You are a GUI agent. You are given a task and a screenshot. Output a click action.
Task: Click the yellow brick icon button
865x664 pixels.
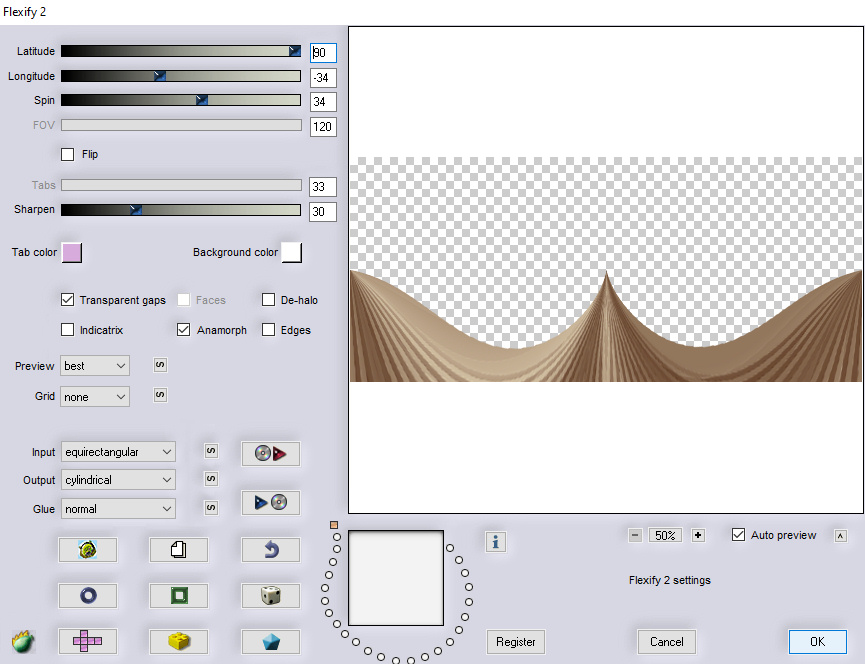tap(178, 641)
